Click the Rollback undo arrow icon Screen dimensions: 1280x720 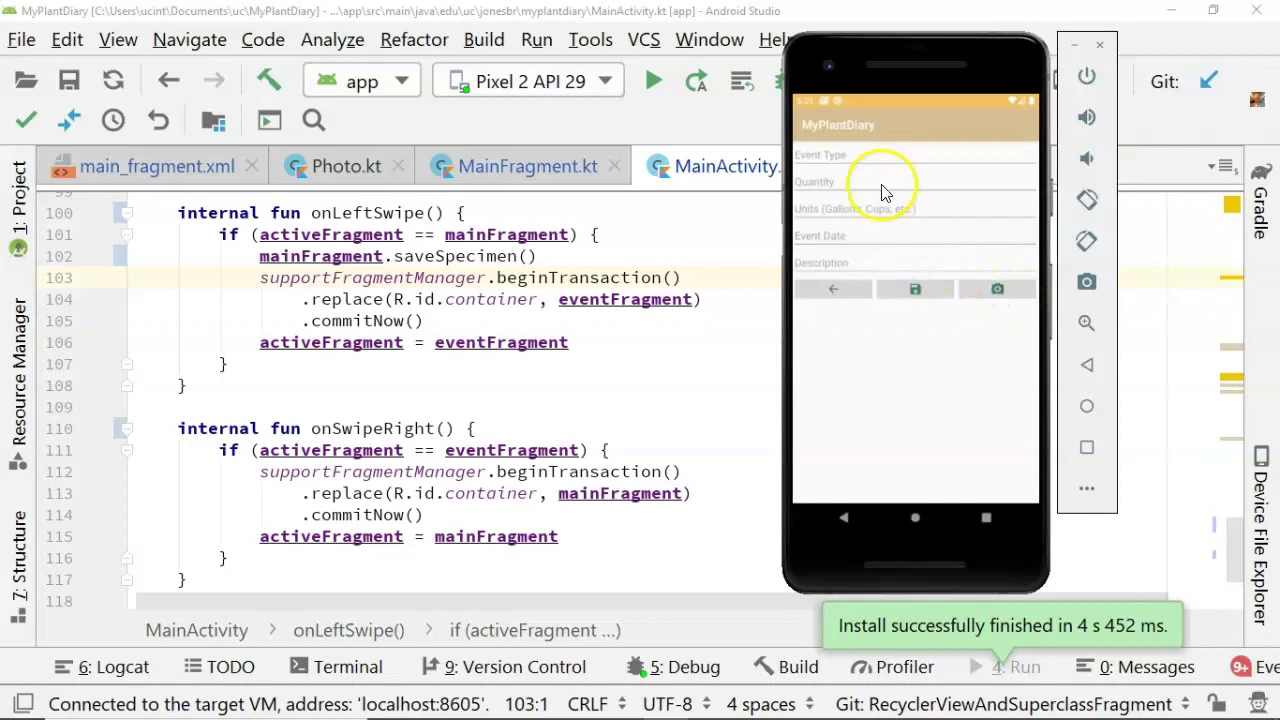pos(158,120)
